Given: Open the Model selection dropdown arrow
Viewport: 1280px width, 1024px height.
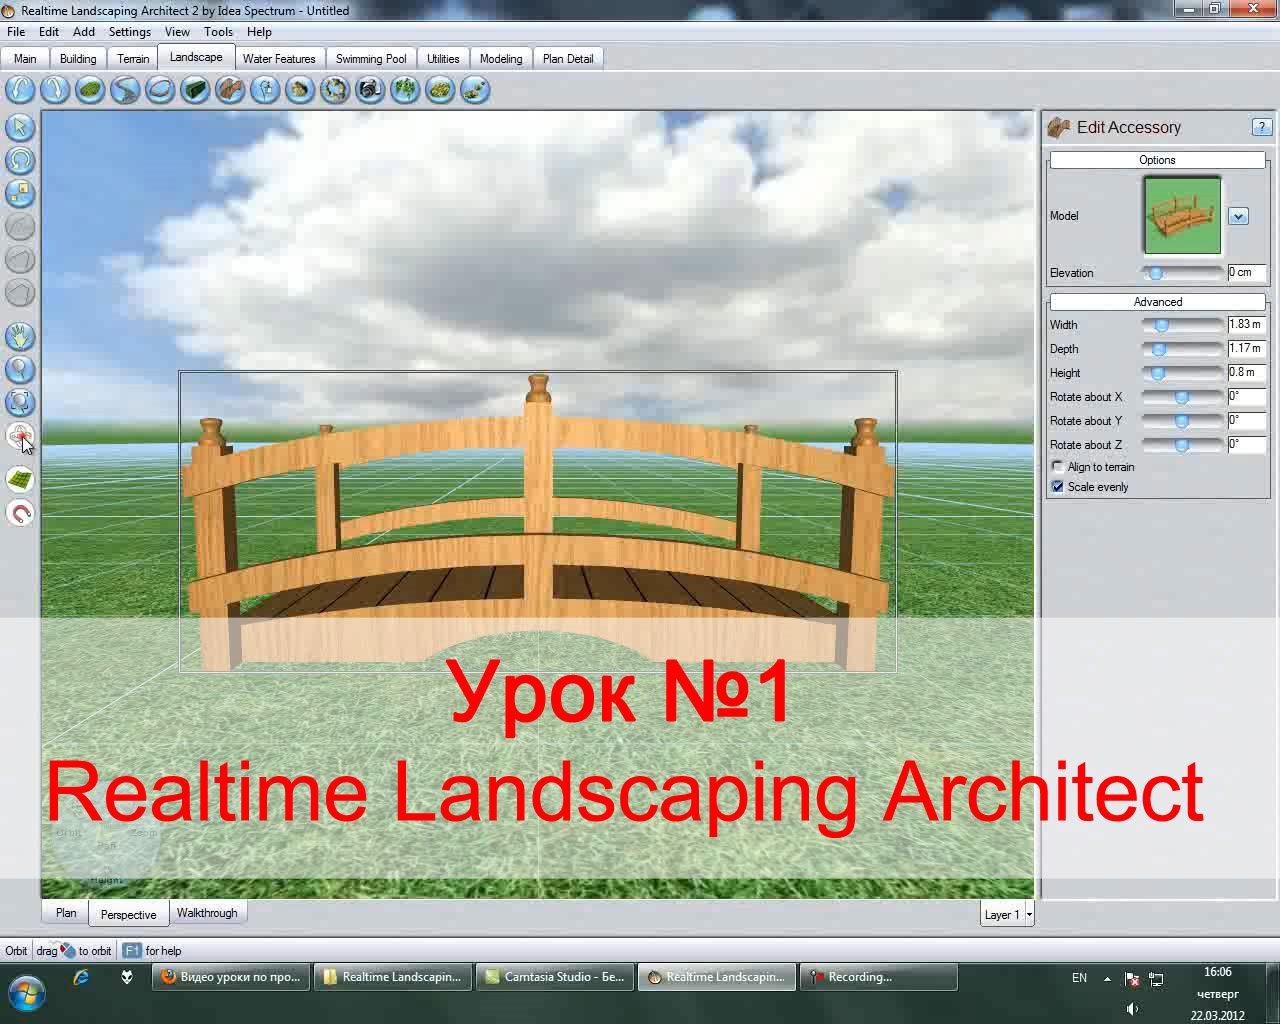Looking at the screenshot, I should pyautogui.click(x=1238, y=216).
